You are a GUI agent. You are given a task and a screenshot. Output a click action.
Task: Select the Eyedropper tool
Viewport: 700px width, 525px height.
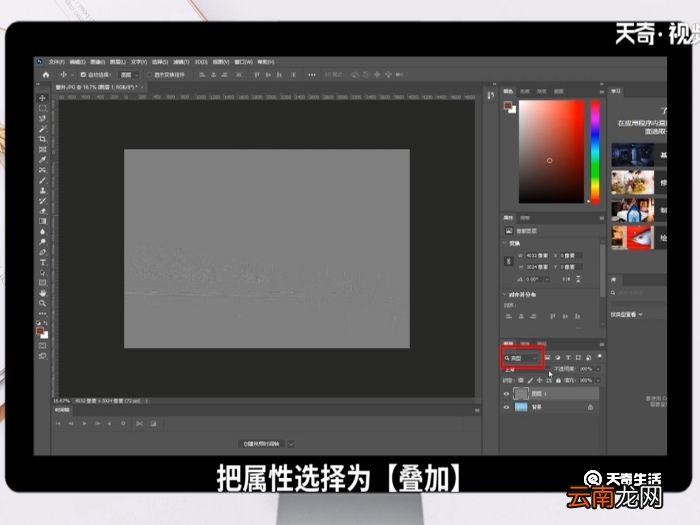click(x=42, y=160)
